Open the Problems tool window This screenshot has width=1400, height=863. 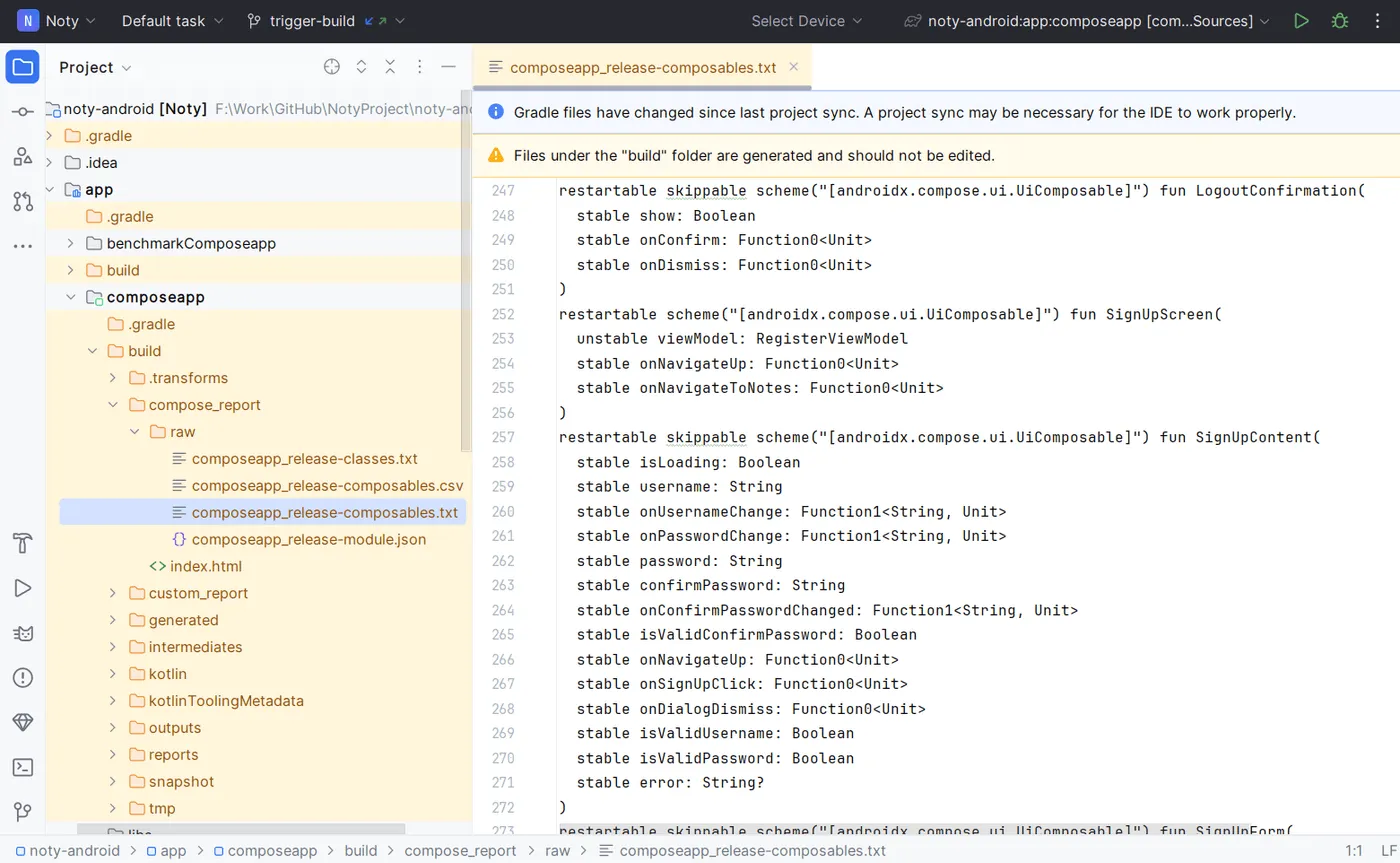[x=23, y=677]
